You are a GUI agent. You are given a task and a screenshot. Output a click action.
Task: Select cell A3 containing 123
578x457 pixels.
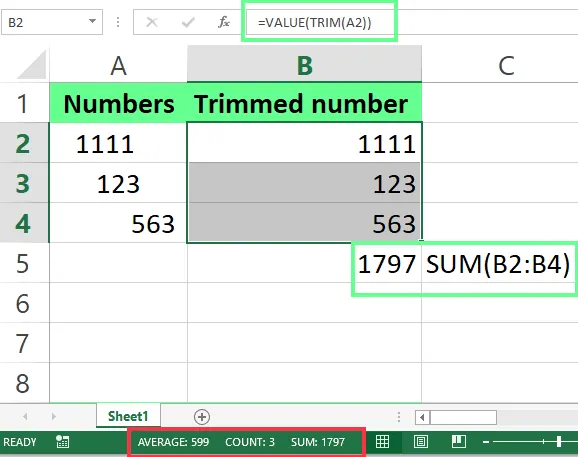coord(118,183)
